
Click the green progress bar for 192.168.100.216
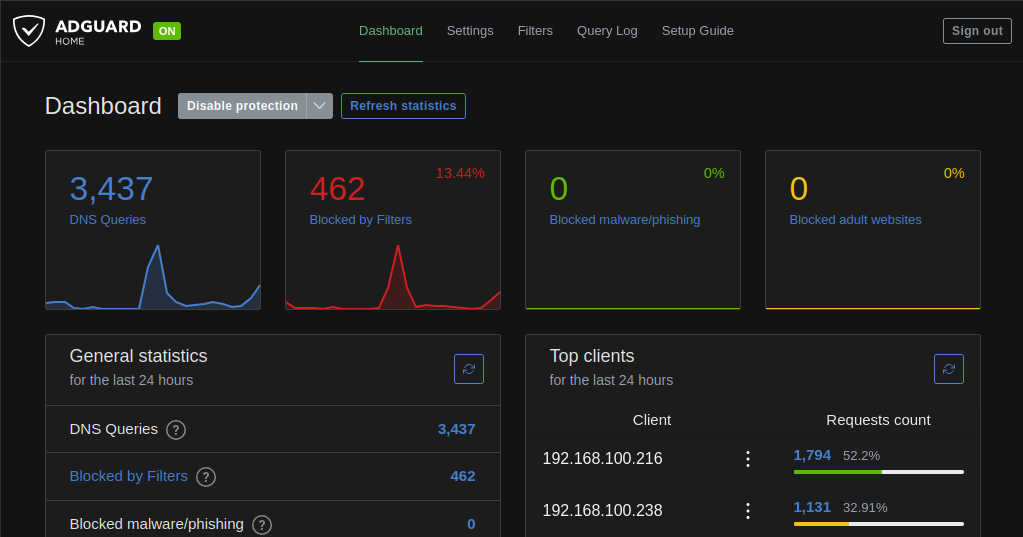[x=838, y=472]
